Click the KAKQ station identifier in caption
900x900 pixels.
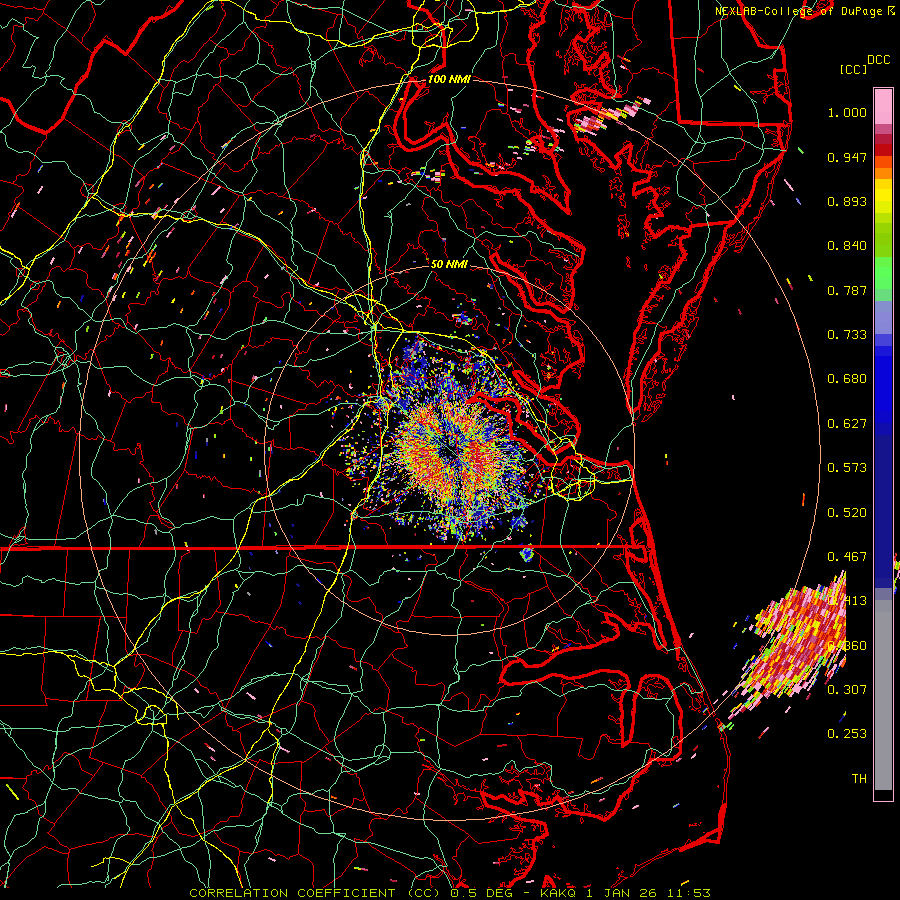coord(560,893)
